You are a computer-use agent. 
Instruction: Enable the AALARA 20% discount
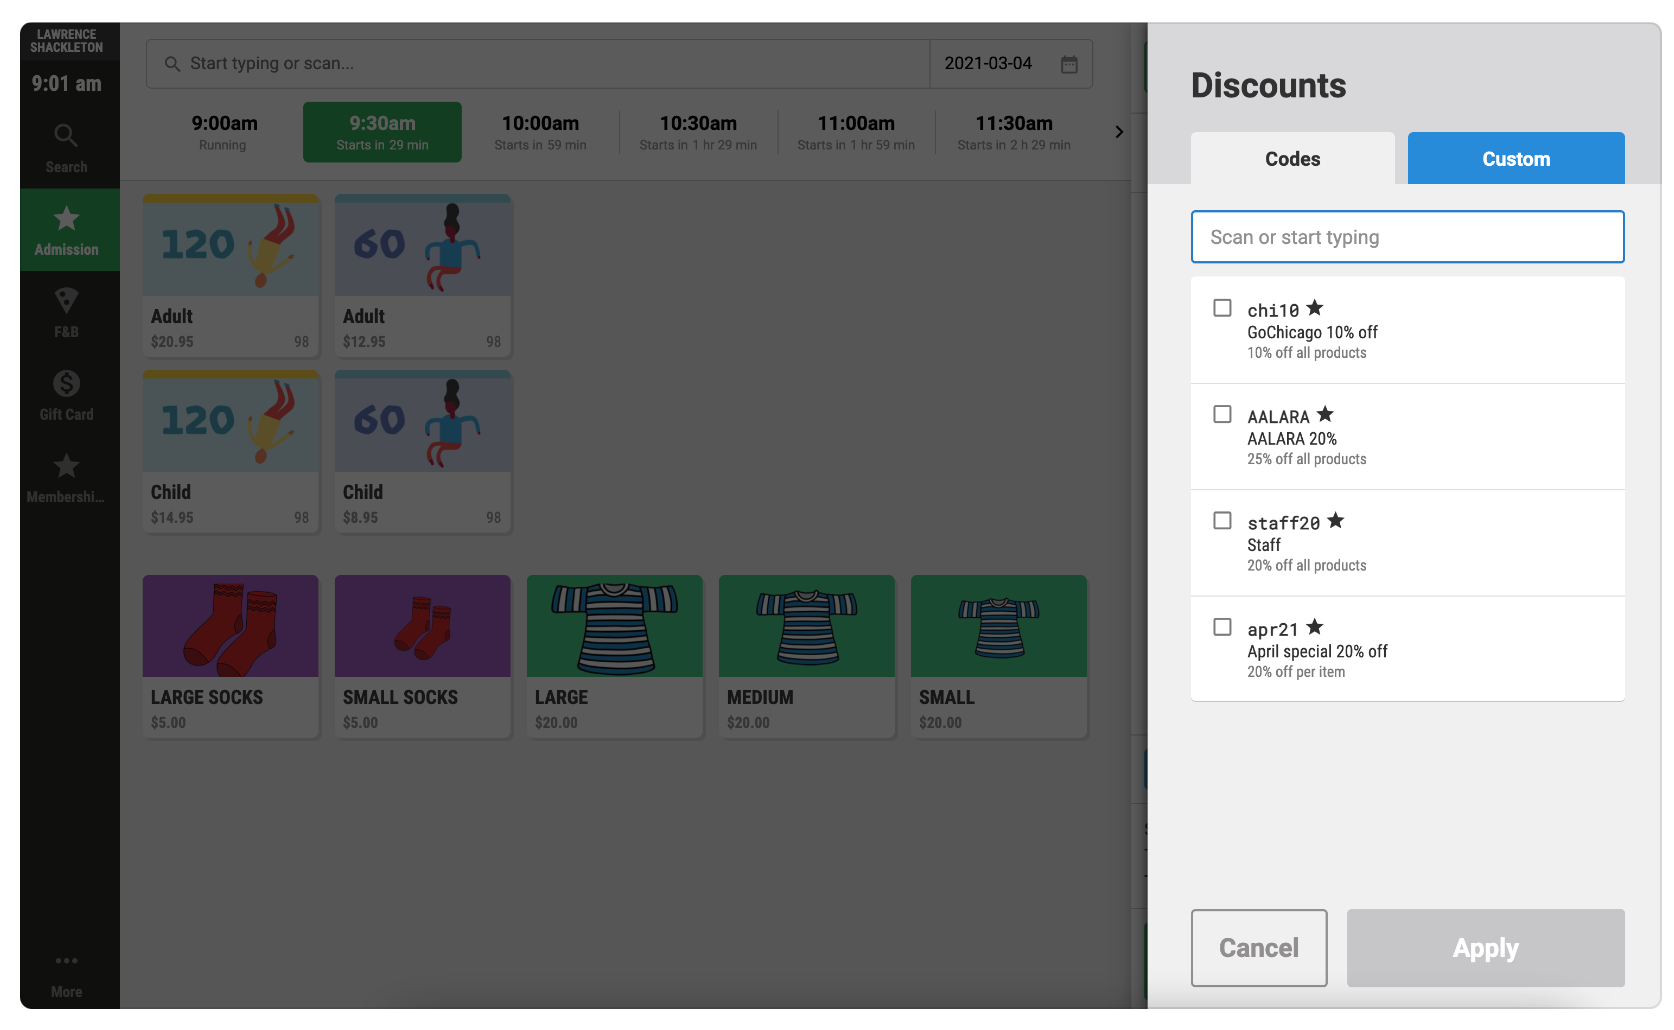pos(1222,413)
